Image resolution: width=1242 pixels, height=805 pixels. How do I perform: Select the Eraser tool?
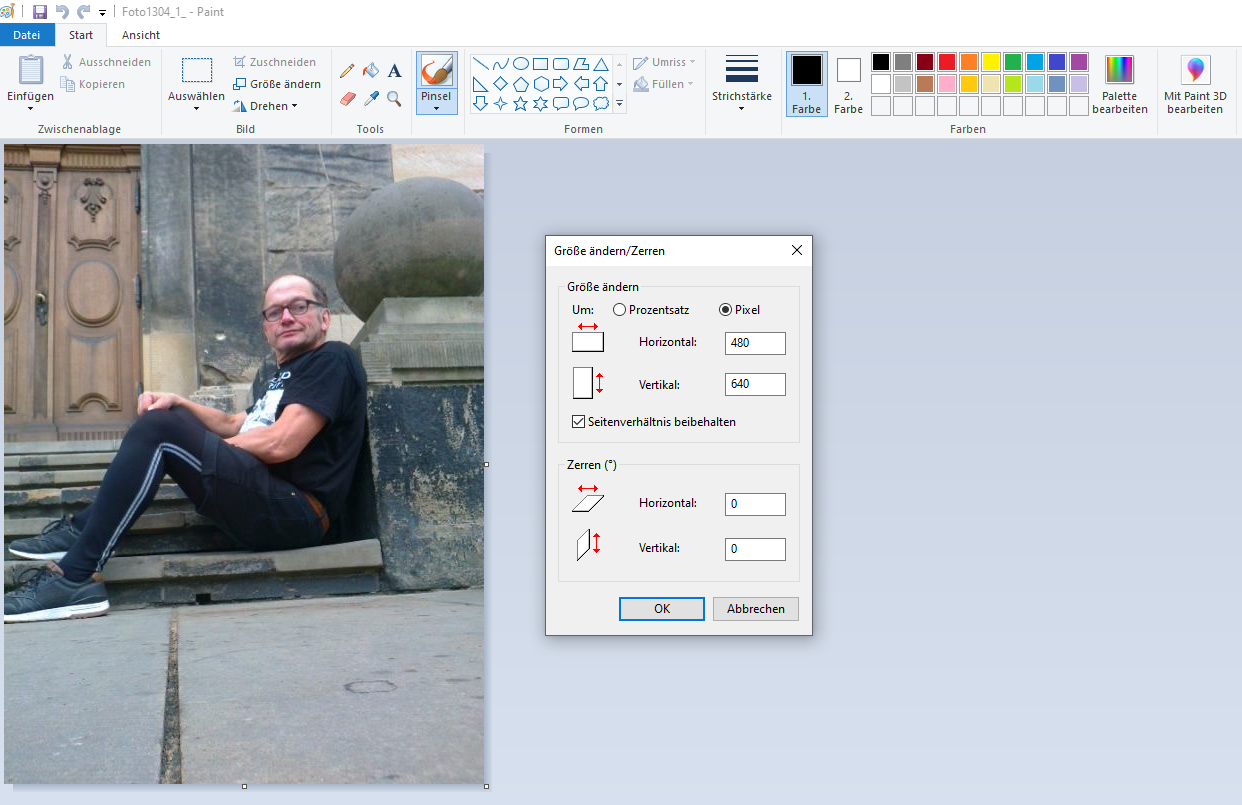[347, 98]
